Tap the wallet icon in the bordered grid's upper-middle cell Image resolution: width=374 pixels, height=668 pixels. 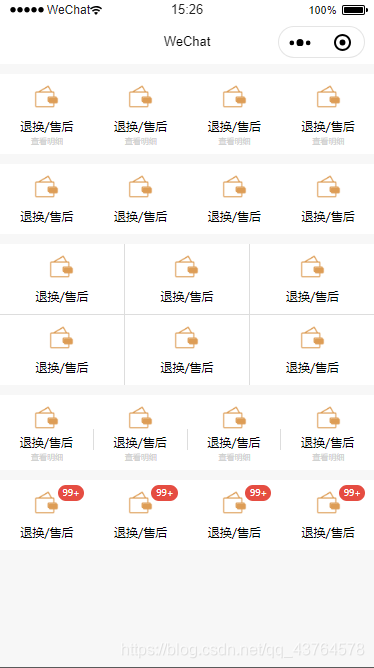click(187, 267)
